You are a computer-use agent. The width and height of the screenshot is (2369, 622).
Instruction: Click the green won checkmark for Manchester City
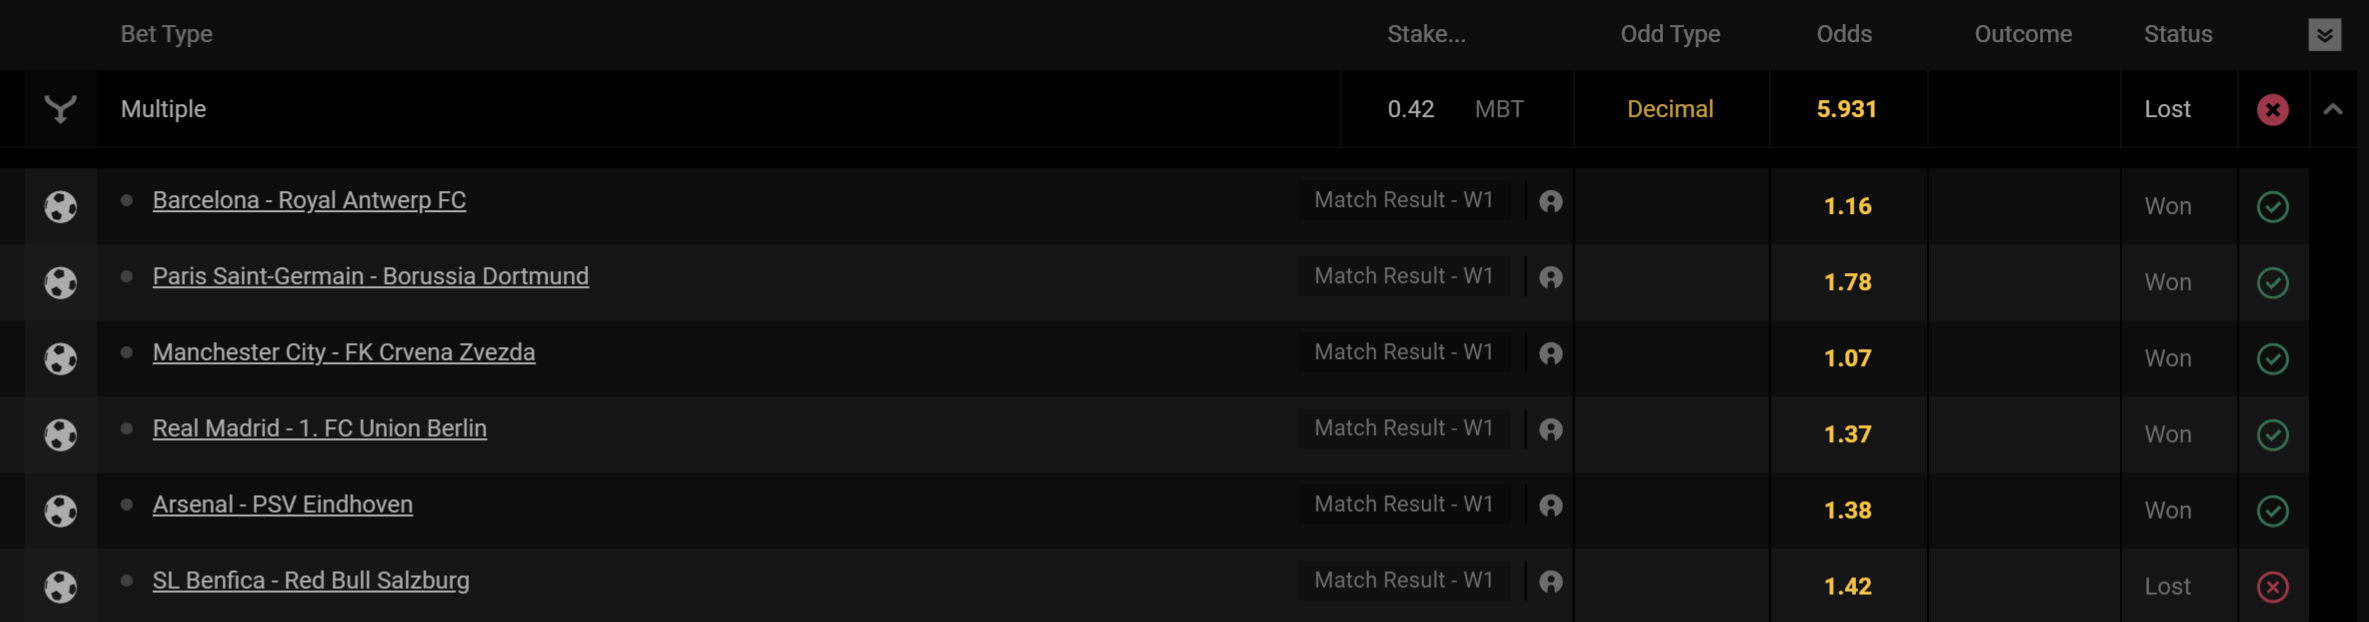(x=2273, y=358)
